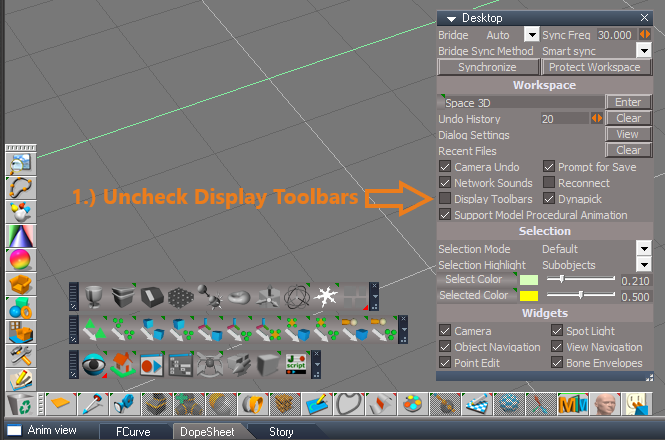Expand the Selection Mode dropdown
The image size is (665, 440).
pos(644,249)
